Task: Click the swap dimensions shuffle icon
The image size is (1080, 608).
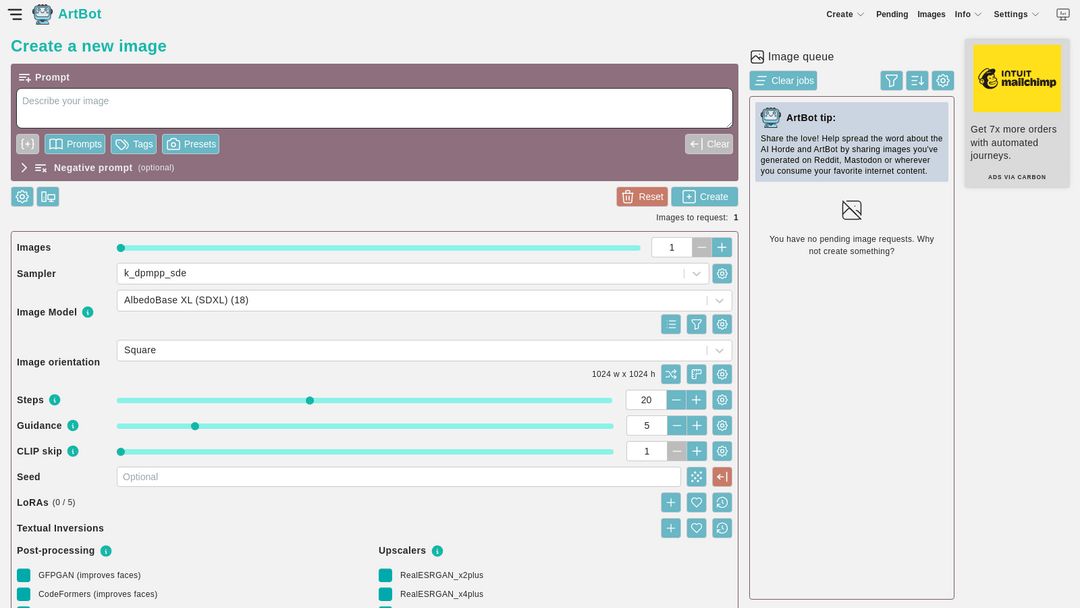Action: click(671, 374)
